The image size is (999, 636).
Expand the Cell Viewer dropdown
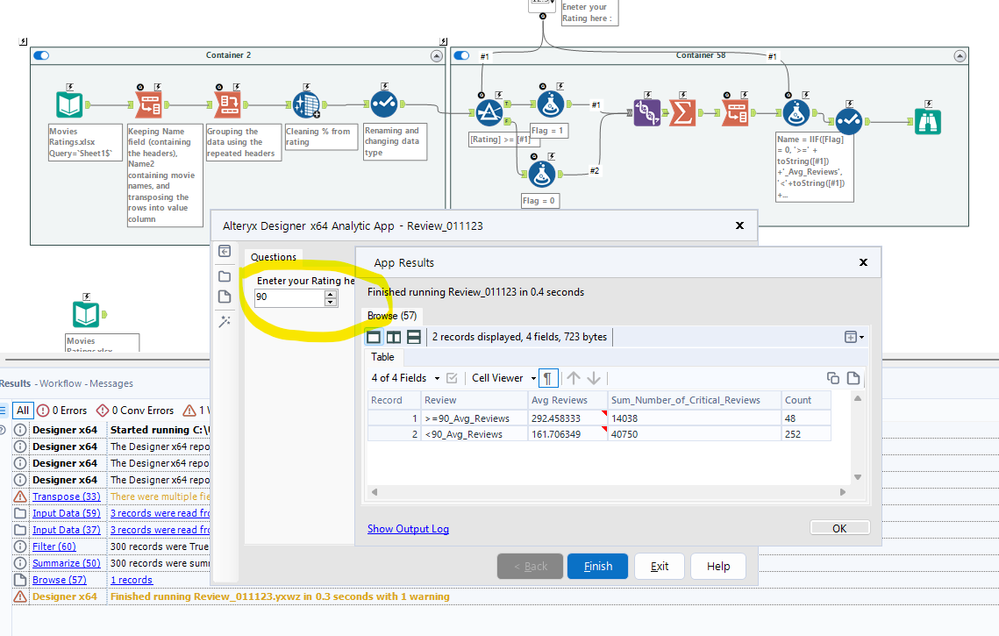[503, 378]
